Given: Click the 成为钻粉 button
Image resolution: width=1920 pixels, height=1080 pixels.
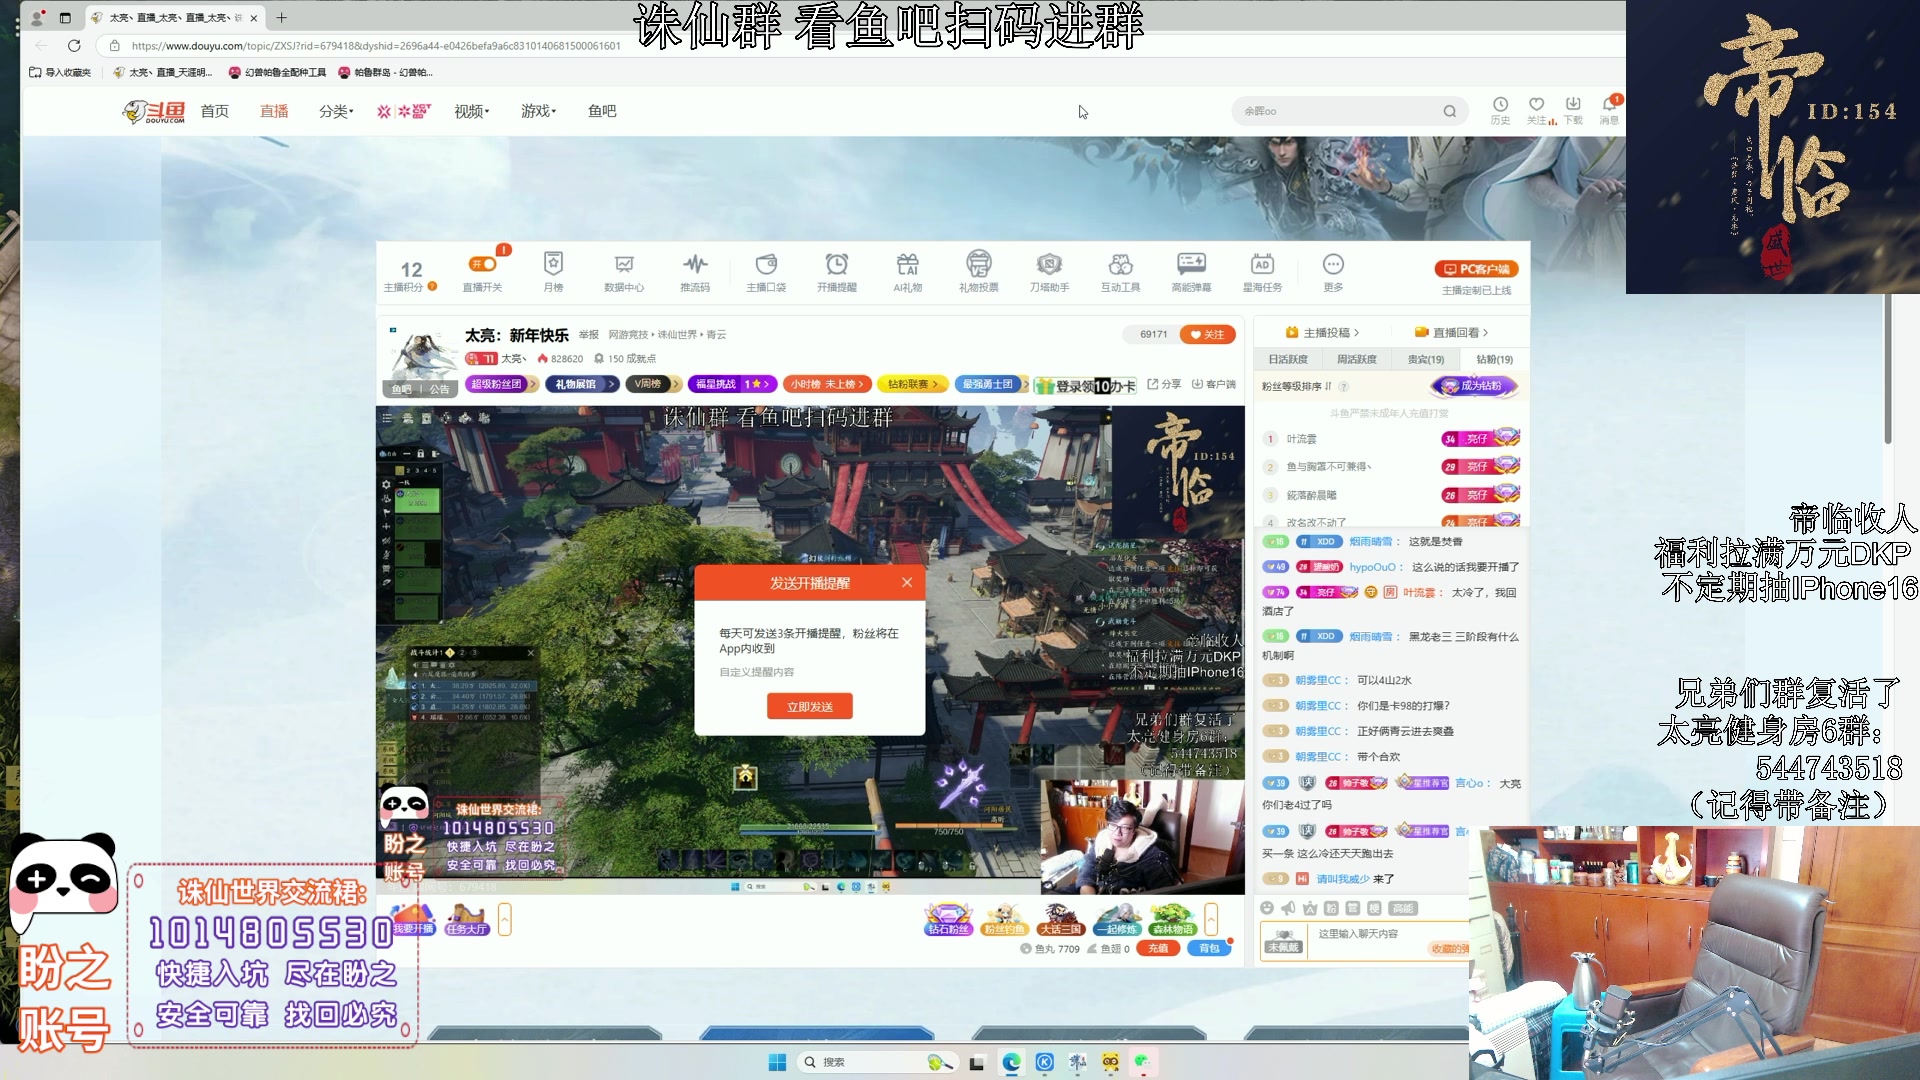Looking at the screenshot, I should coord(1475,386).
